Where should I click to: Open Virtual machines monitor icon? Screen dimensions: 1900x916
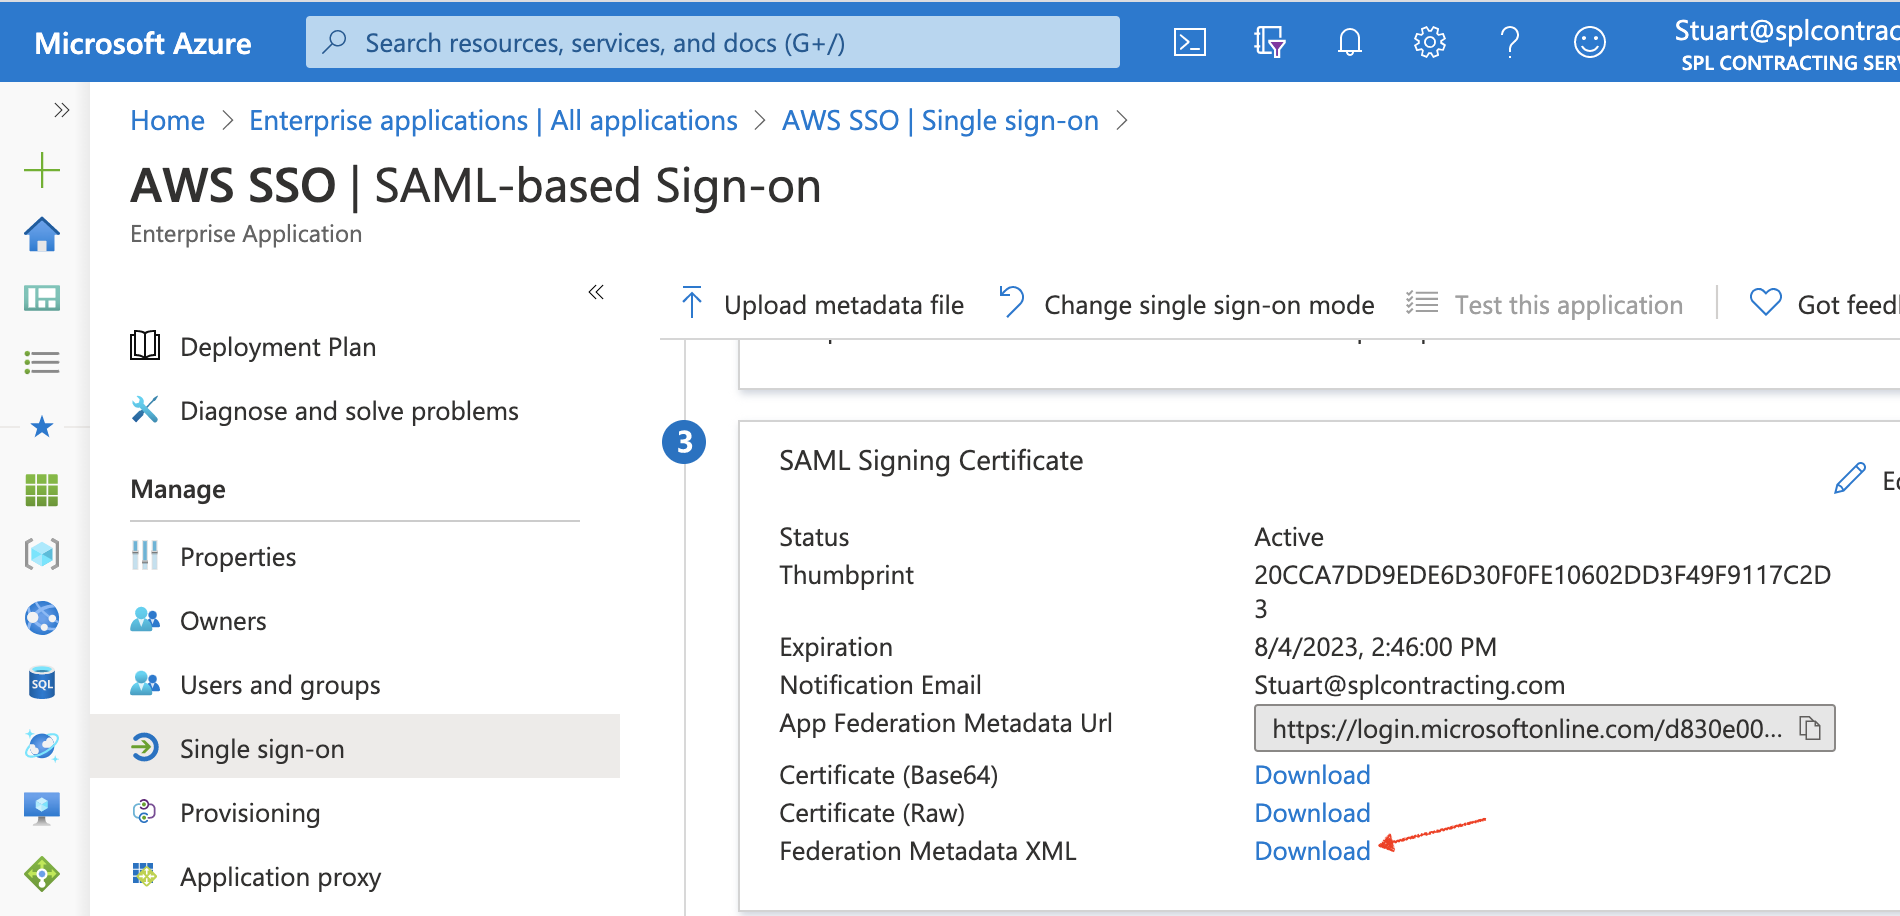pyautogui.click(x=42, y=808)
